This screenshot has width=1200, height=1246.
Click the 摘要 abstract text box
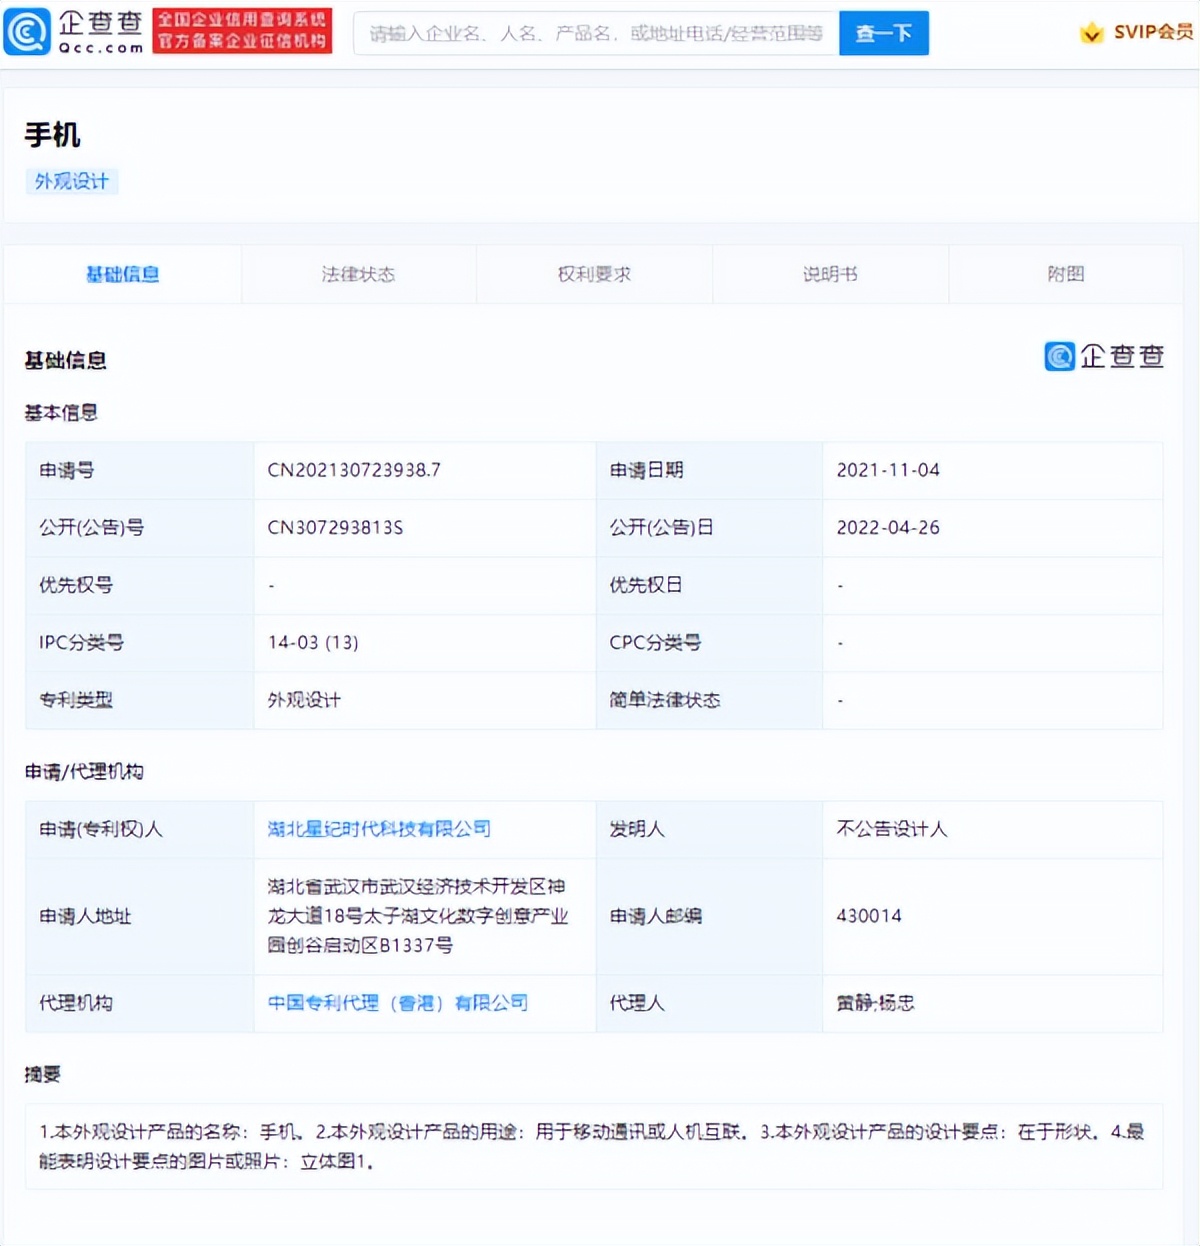(594, 1146)
